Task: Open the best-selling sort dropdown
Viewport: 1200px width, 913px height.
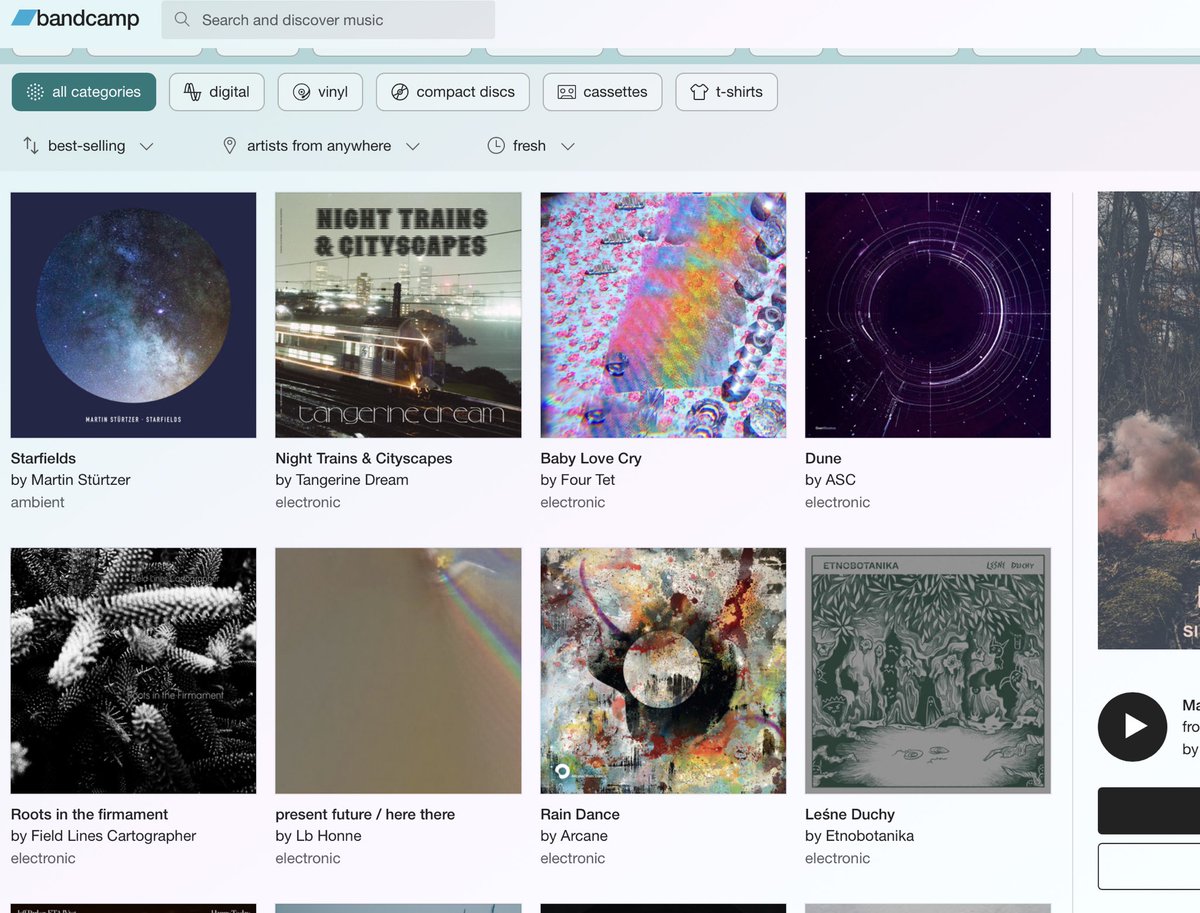Action: point(88,146)
